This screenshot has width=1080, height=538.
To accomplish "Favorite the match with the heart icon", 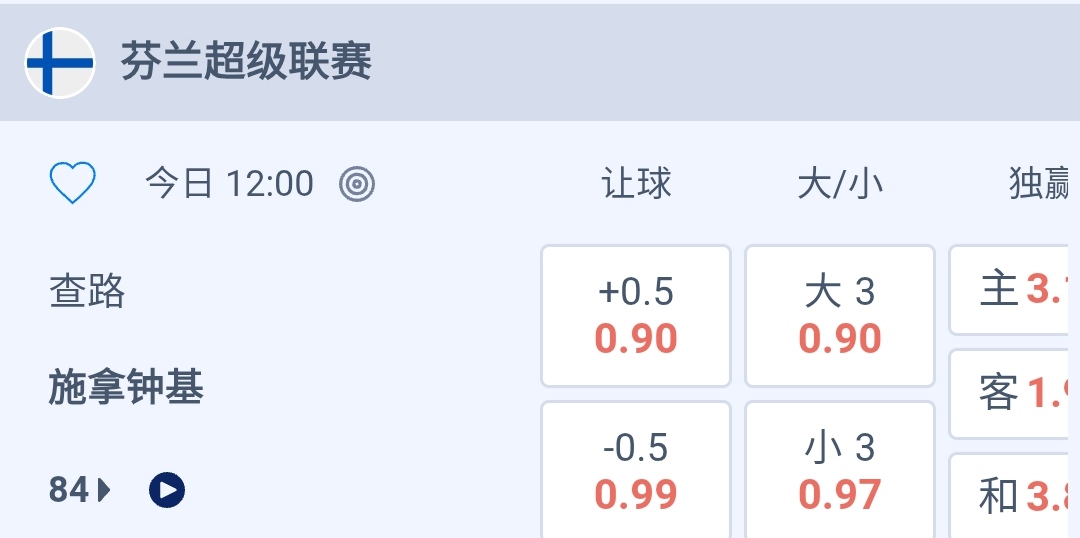I will (73, 184).
